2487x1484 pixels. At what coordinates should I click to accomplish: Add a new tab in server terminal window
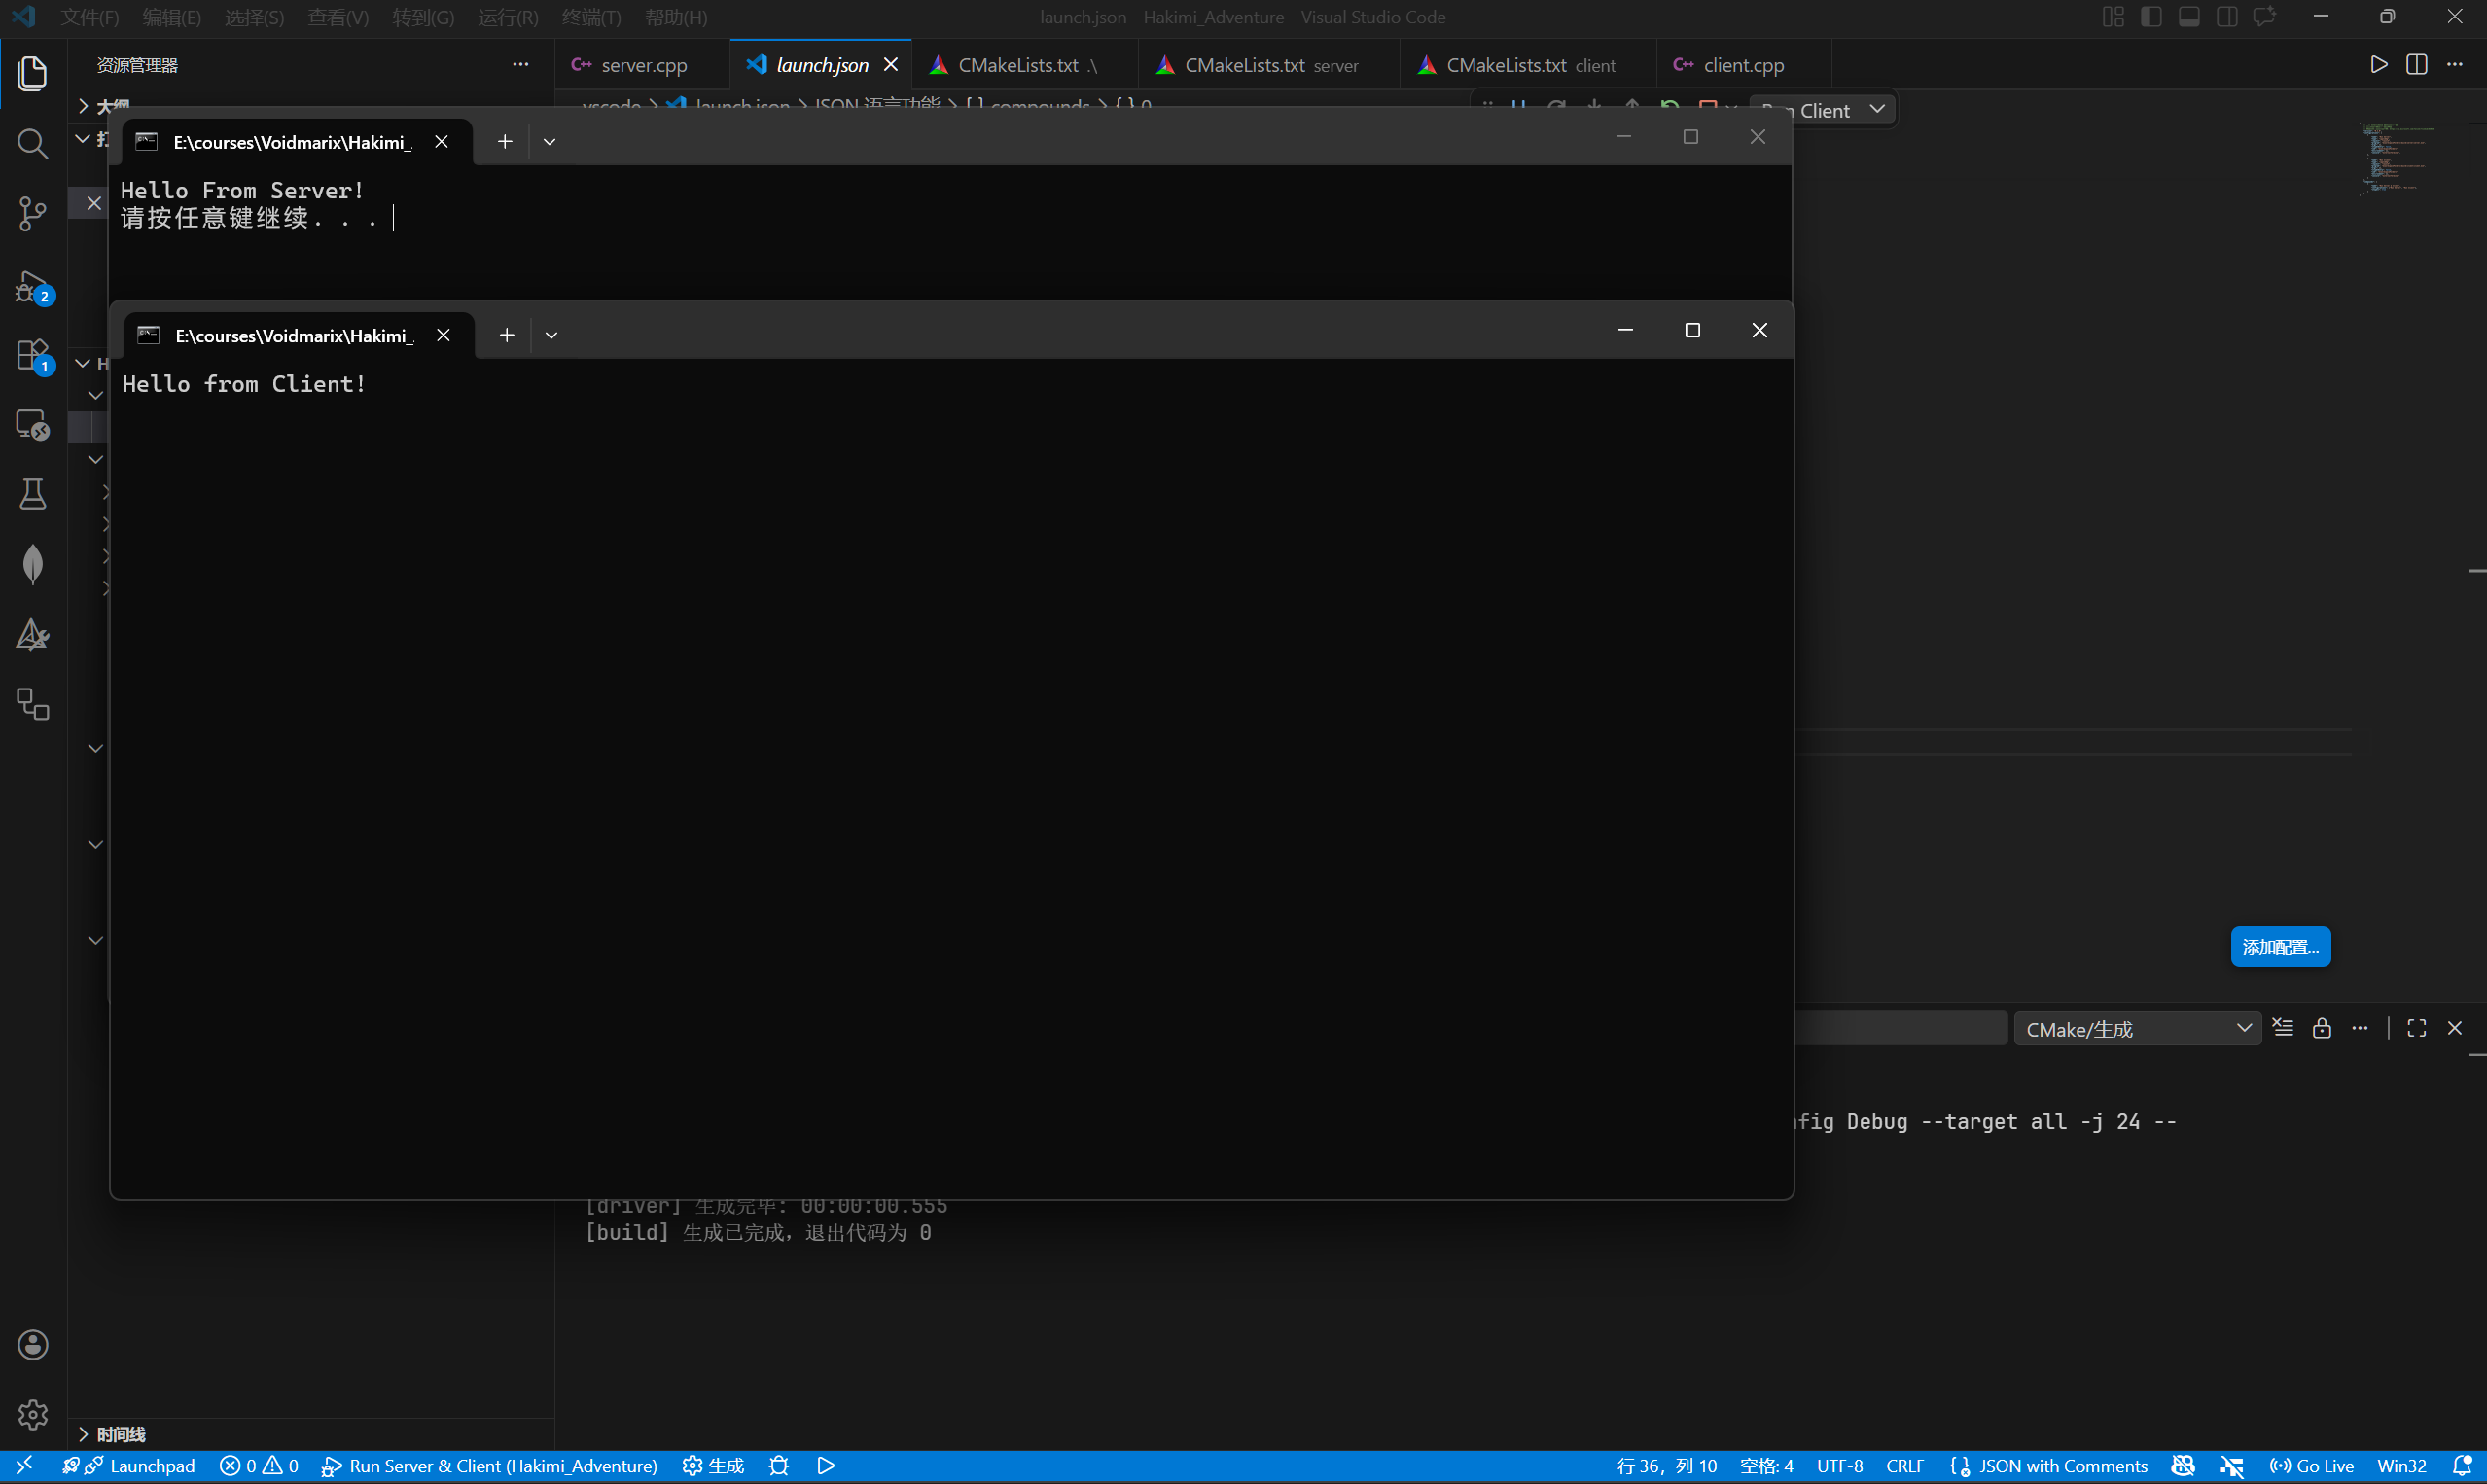click(x=505, y=142)
